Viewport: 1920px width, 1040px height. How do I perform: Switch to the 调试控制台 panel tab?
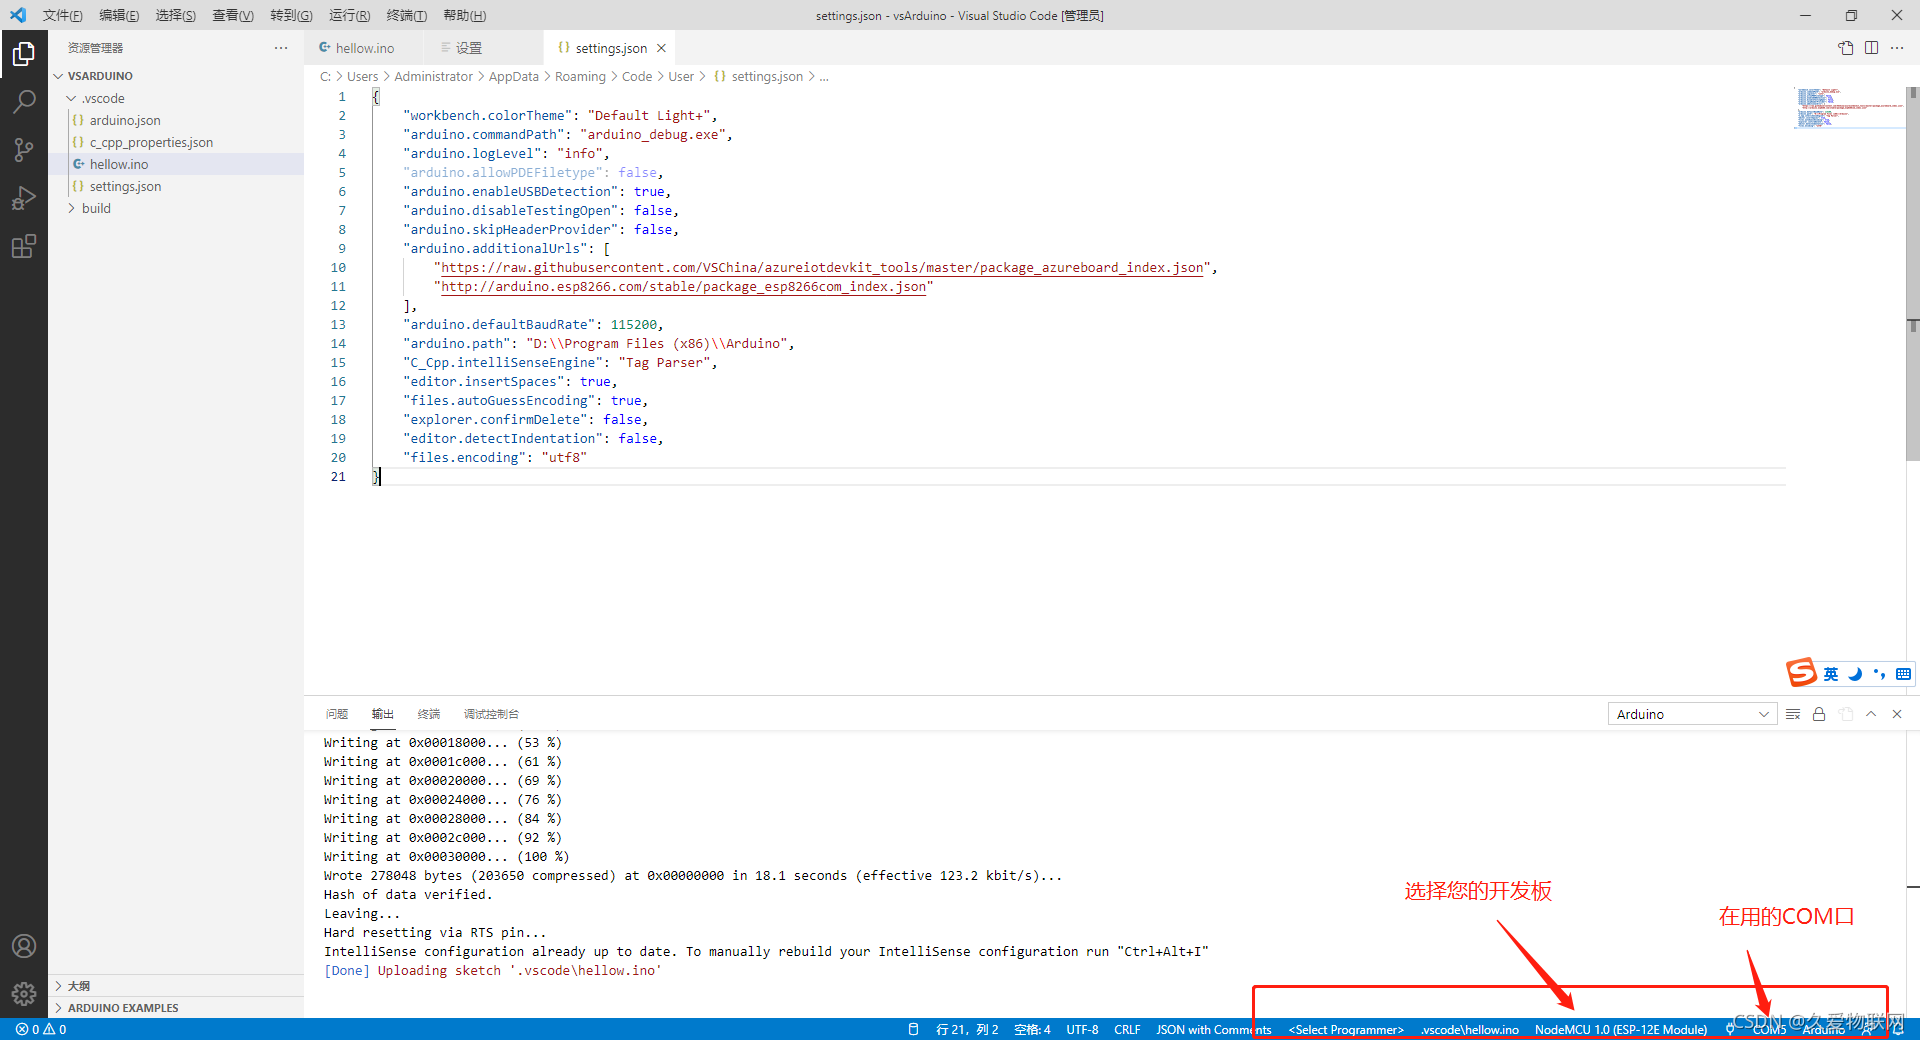coord(491,714)
